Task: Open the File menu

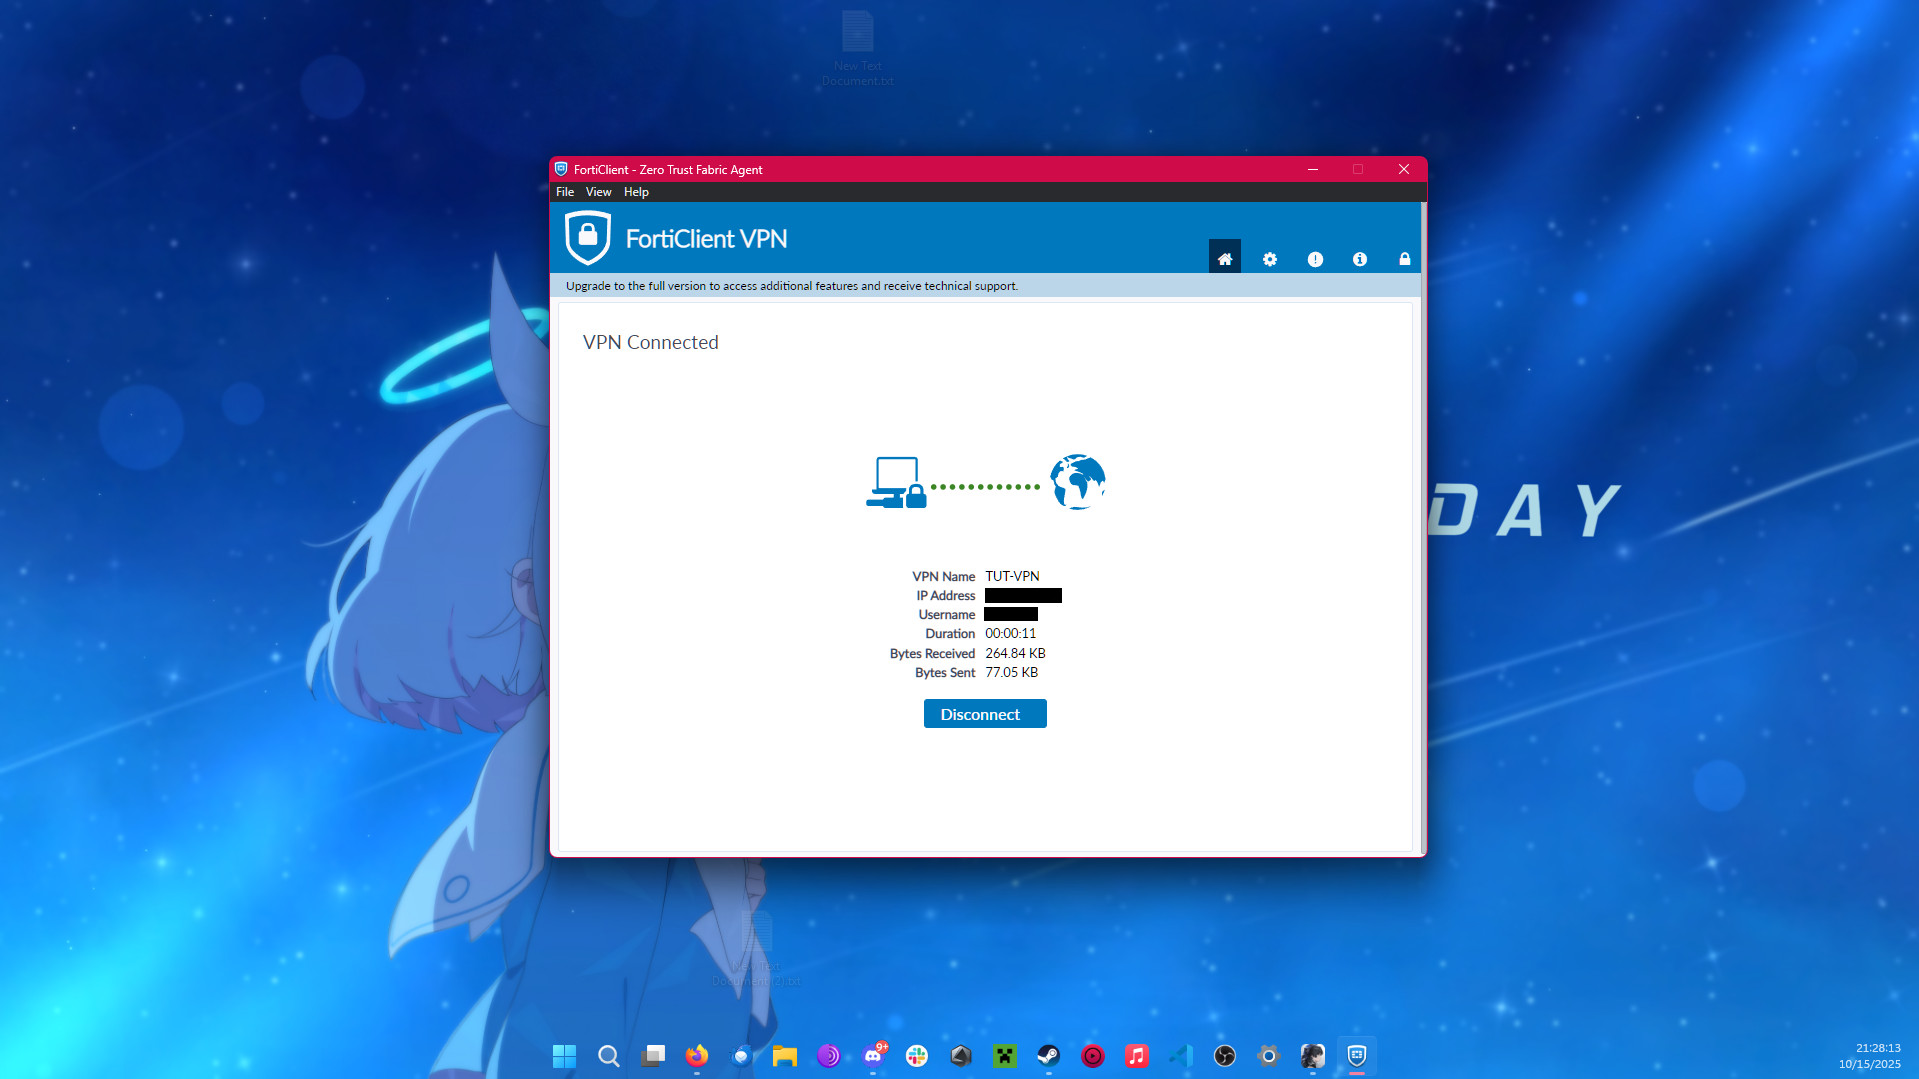Action: pyautogui.click(x=565, y=192)
